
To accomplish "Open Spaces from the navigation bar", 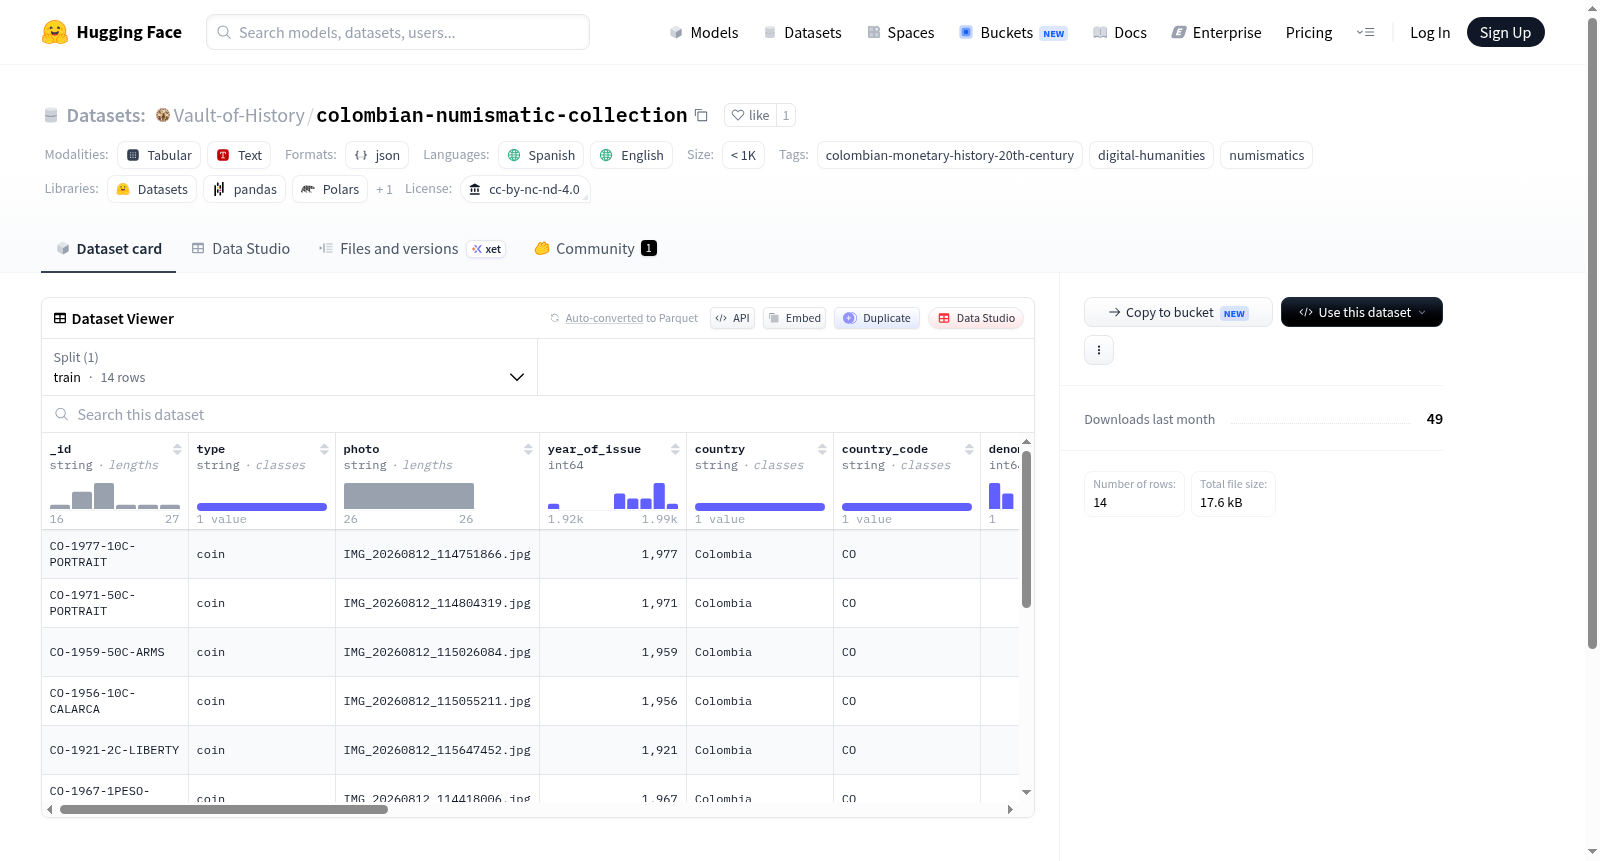I will coord(900,32).
